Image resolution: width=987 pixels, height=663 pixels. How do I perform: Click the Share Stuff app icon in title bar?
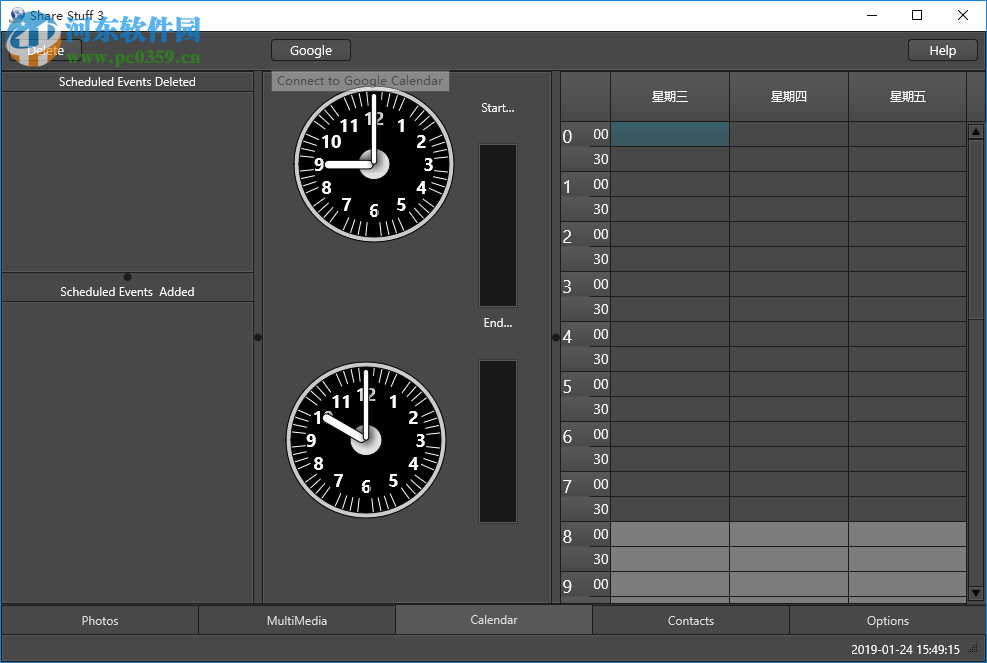(17, 15)
